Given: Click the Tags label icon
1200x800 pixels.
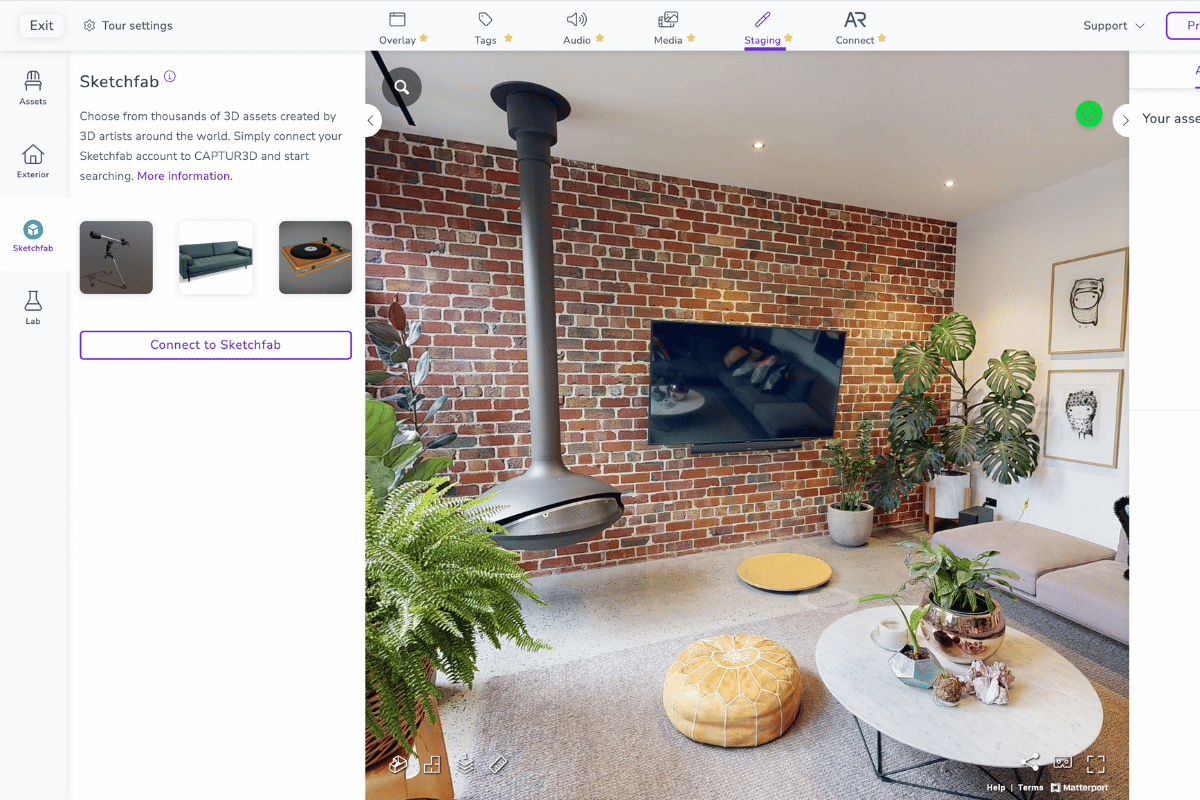Looking at the screenshot, I should pyautogui.click(x=486, y=19).
